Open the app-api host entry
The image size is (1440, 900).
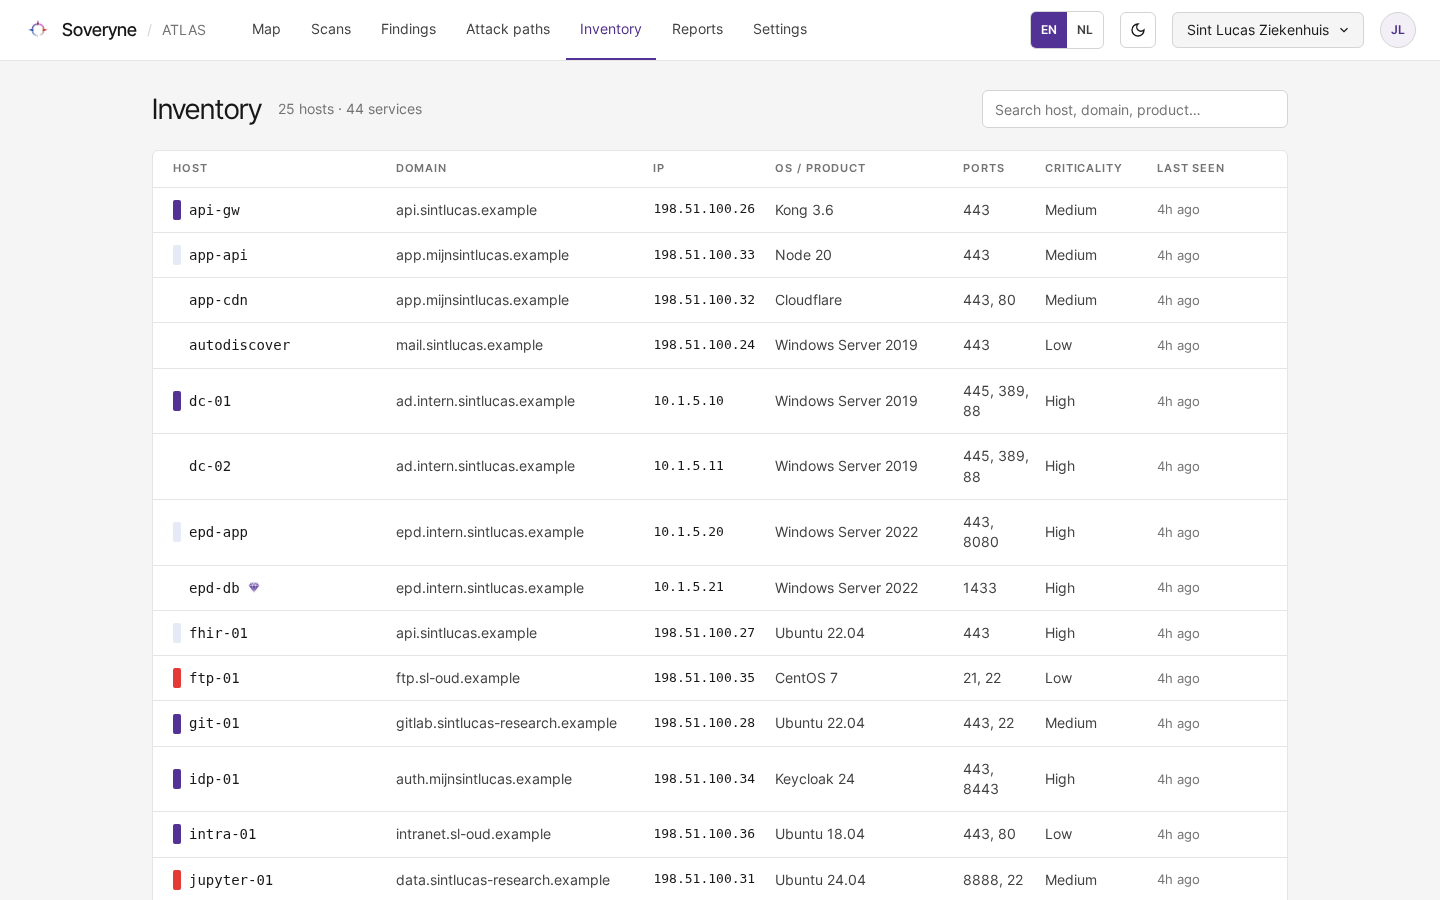tap(218, 255)
